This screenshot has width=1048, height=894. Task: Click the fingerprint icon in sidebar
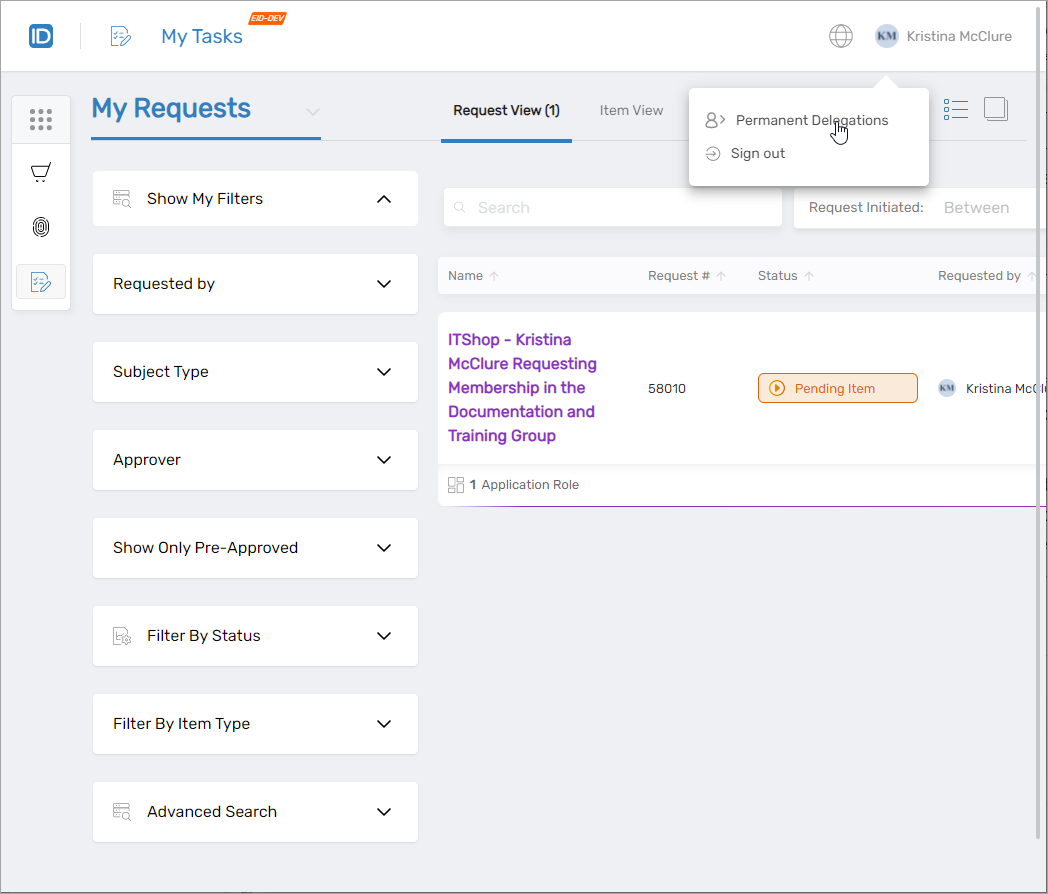click(x=41, y=228)
